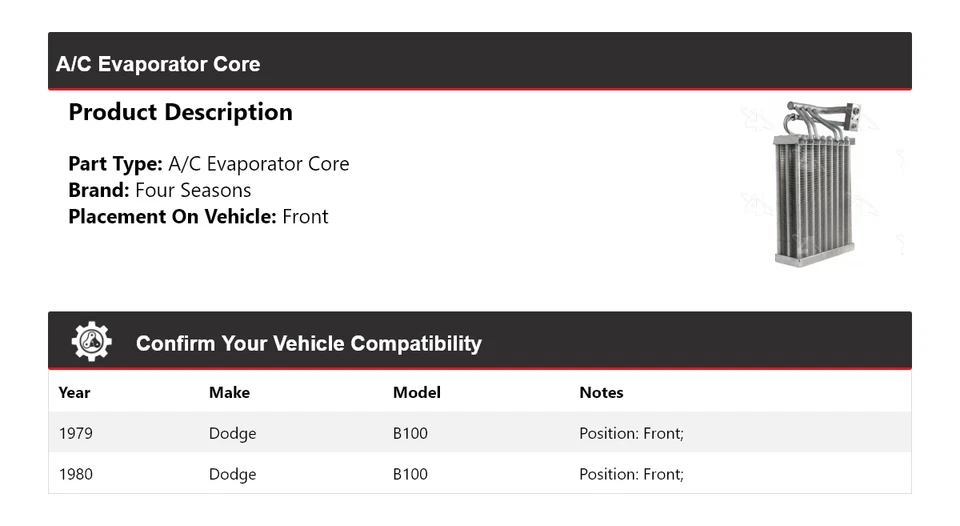960x526 pixels.
Task: Click Position: Front note in 1979 row
Action: [631, 433]
